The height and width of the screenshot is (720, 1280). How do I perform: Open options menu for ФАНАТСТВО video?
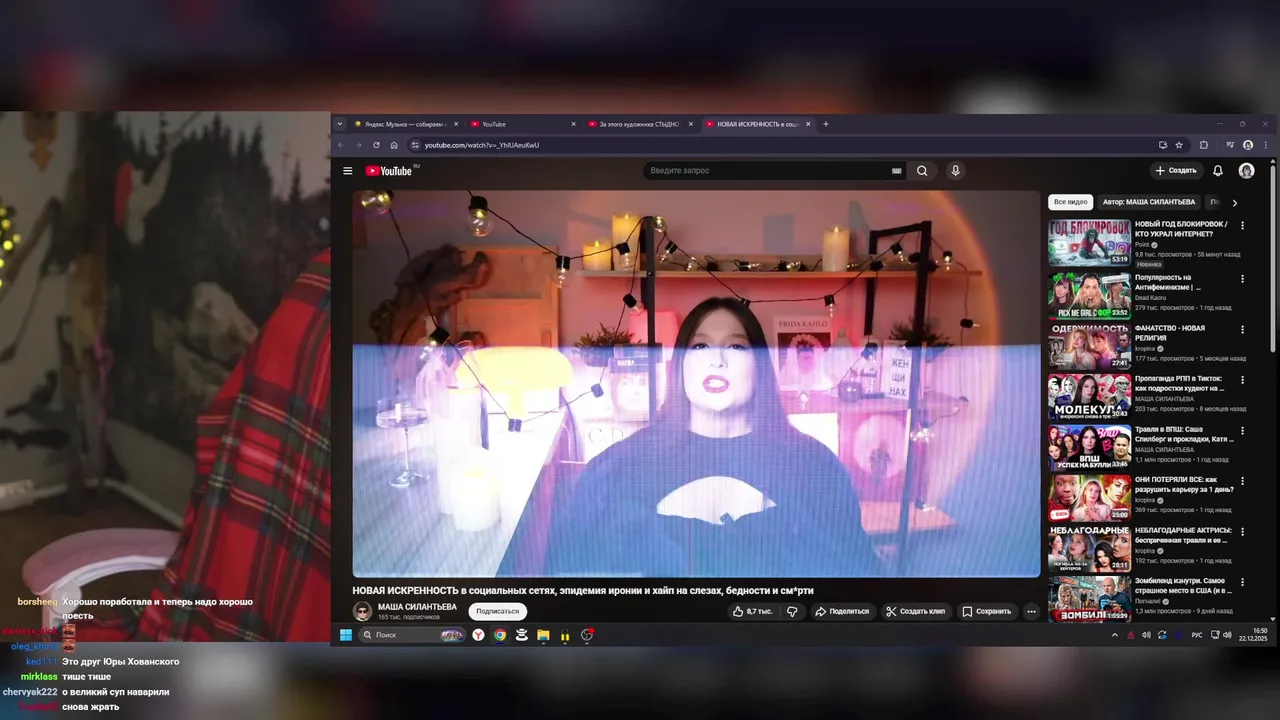(1243, 329)
